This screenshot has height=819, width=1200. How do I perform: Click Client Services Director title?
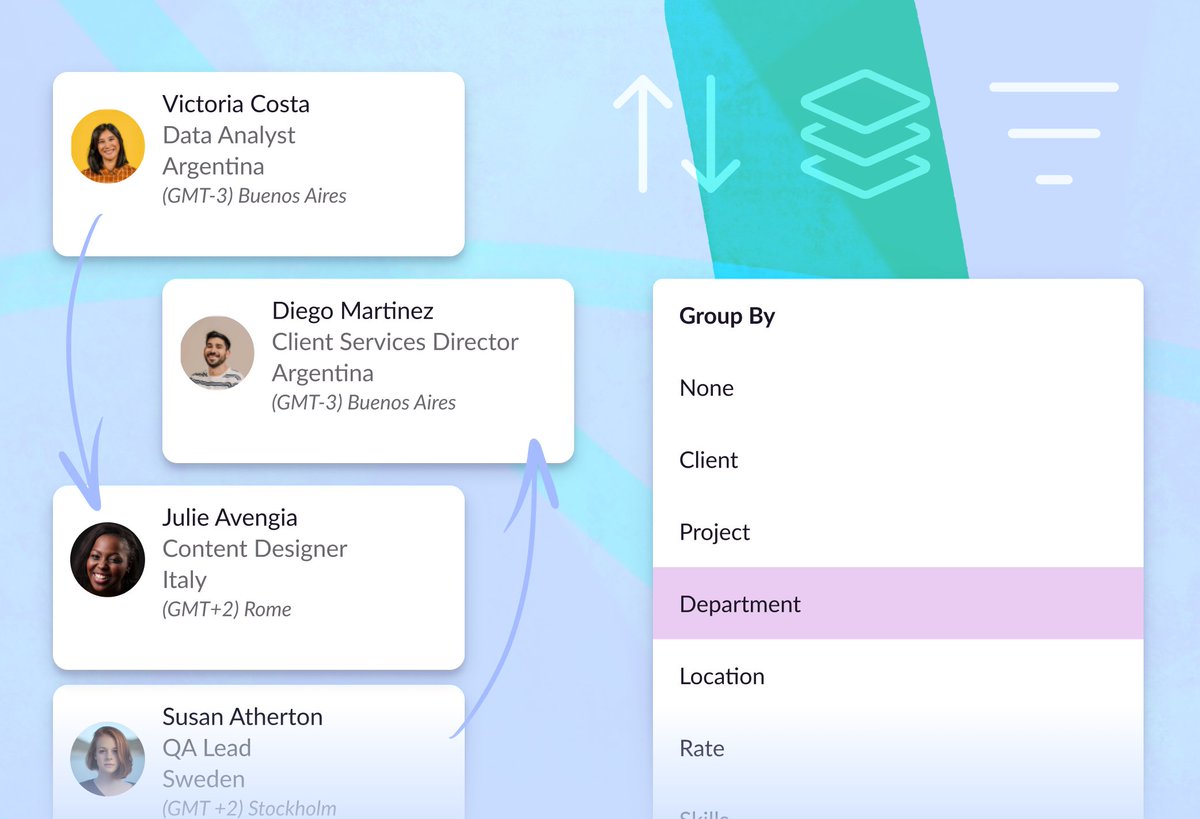[395, 342]
